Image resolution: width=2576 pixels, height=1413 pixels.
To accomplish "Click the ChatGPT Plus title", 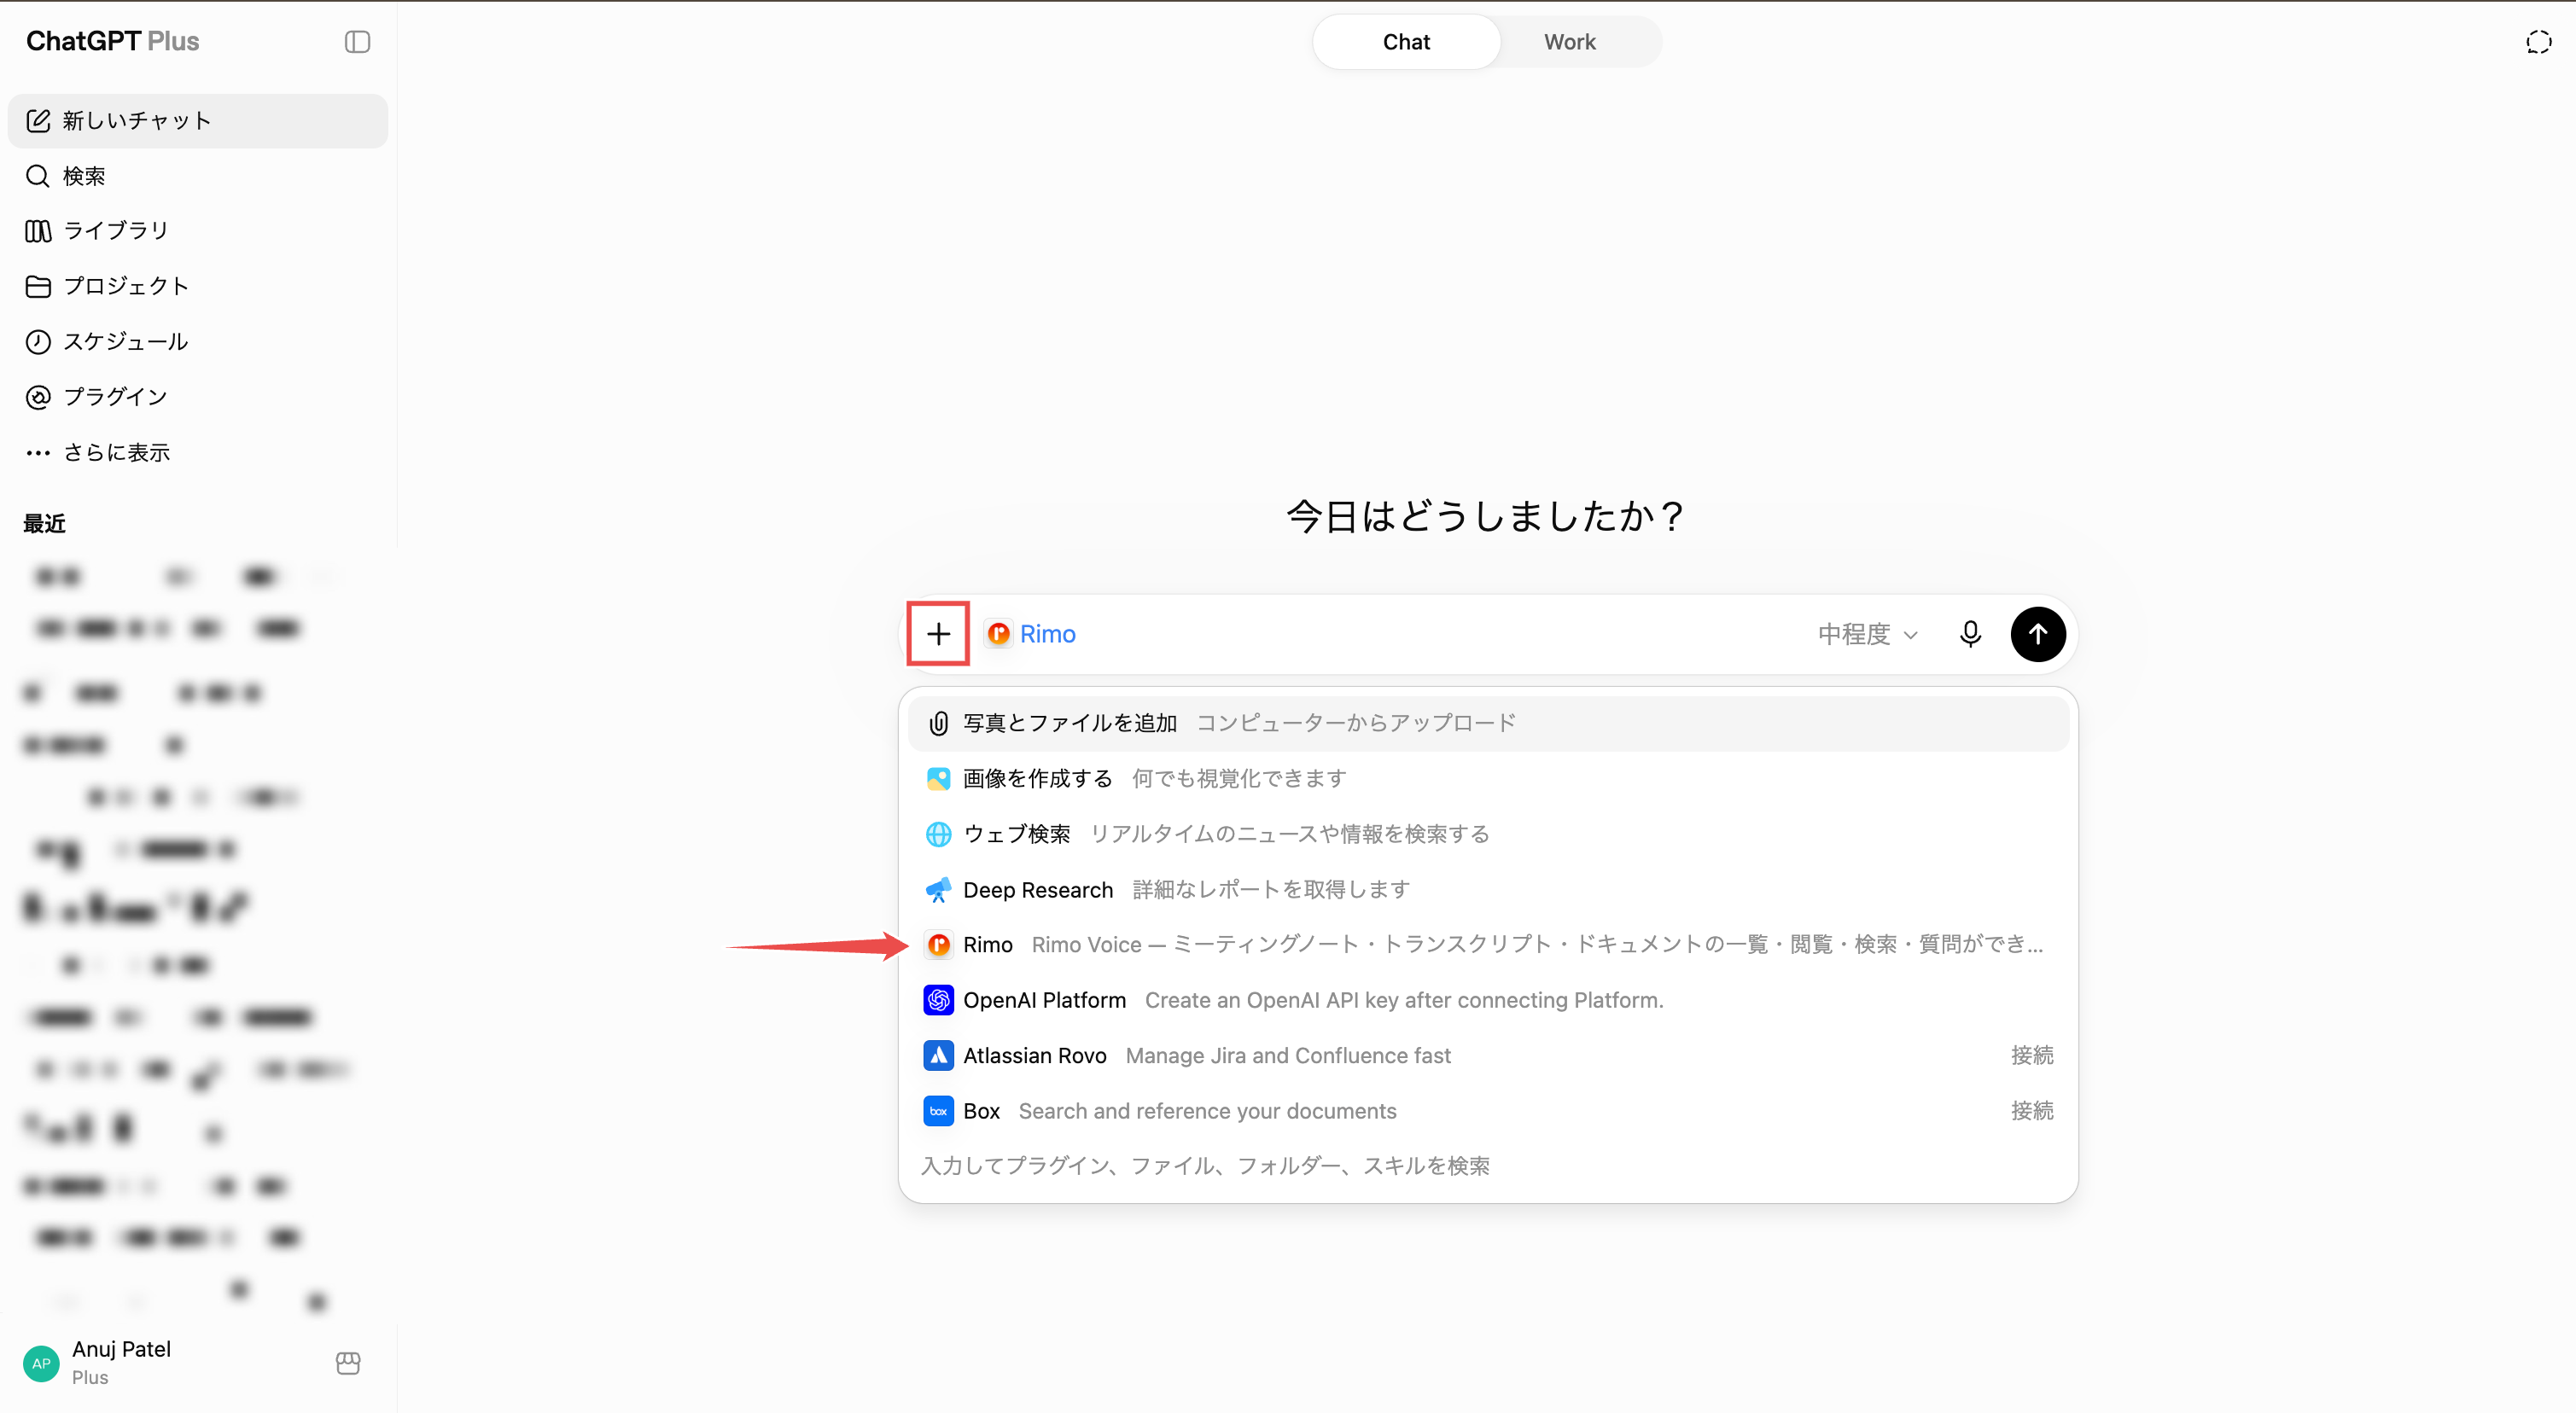I will click(x=112, y=41).
